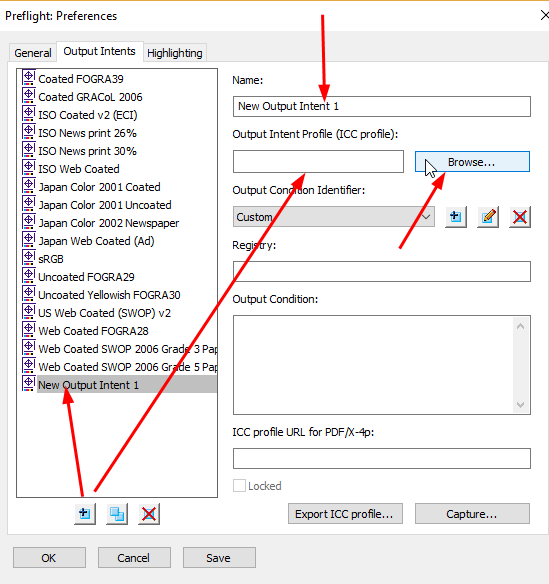Image resolution: width=549 pixels, height=584 pixels.
Task: Select Uncoated FOGRA29 entry
Action: (86, 277)
